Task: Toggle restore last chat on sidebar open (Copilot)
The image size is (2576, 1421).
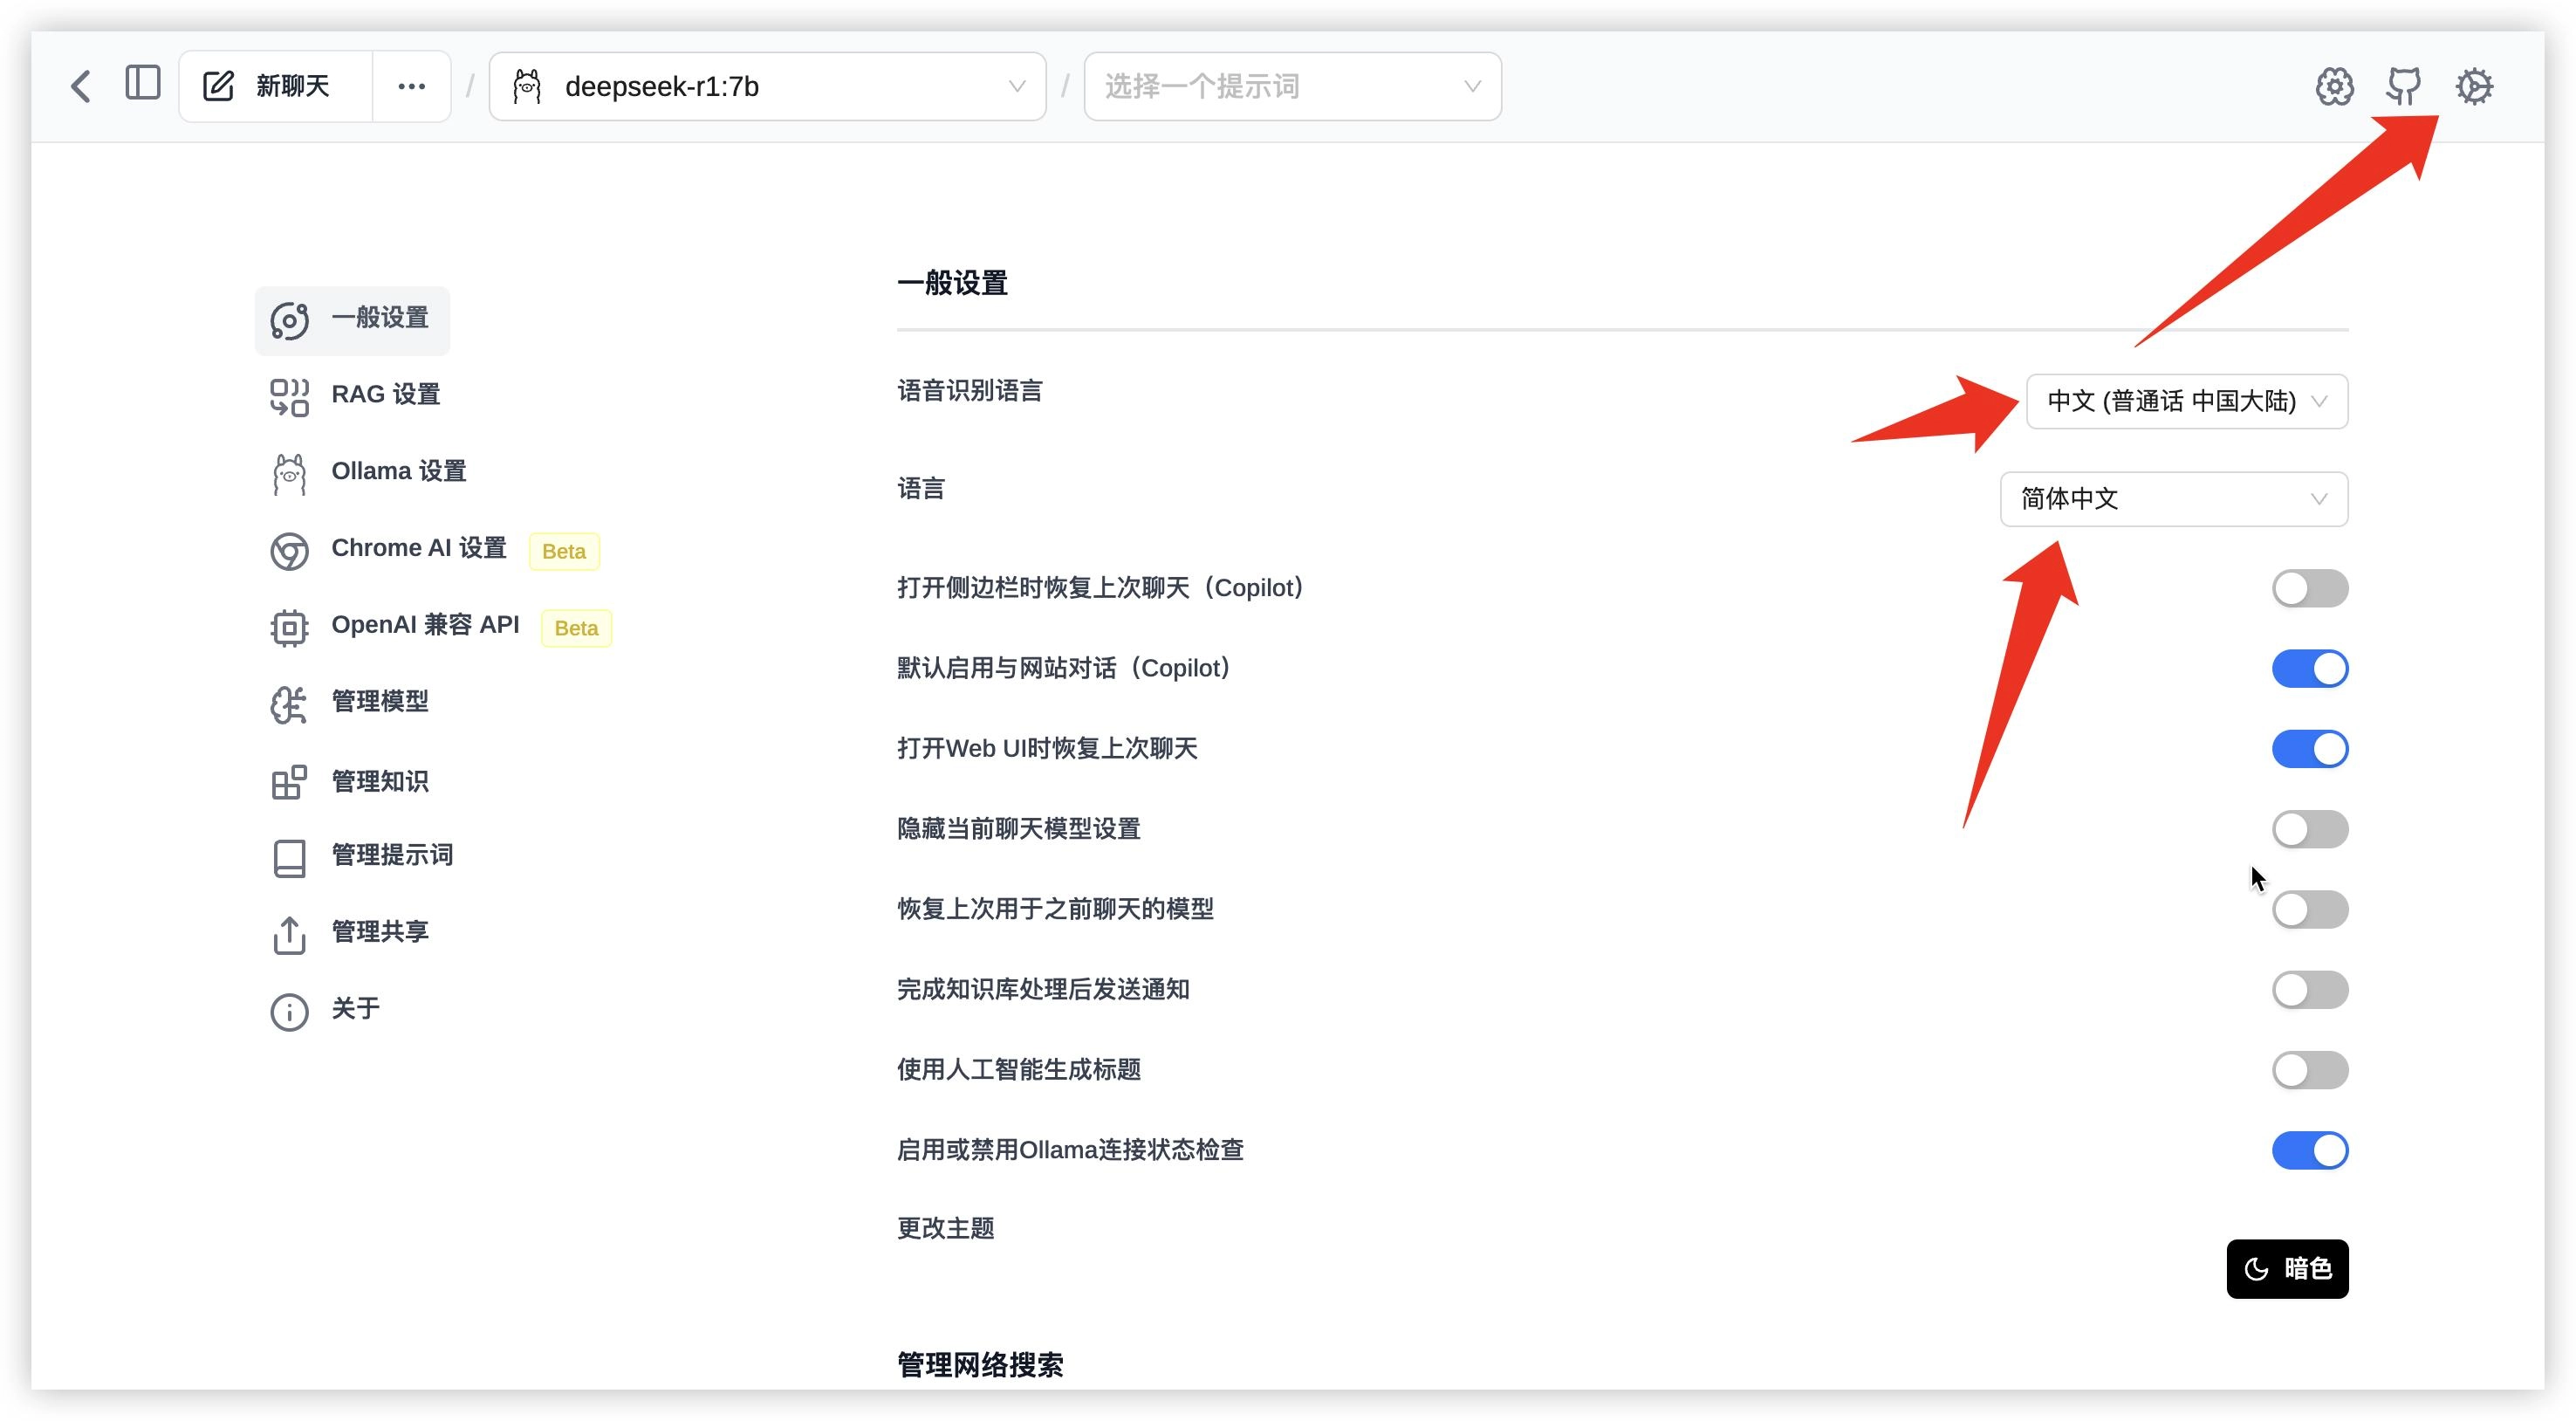Action: (x=2310, y=588)
